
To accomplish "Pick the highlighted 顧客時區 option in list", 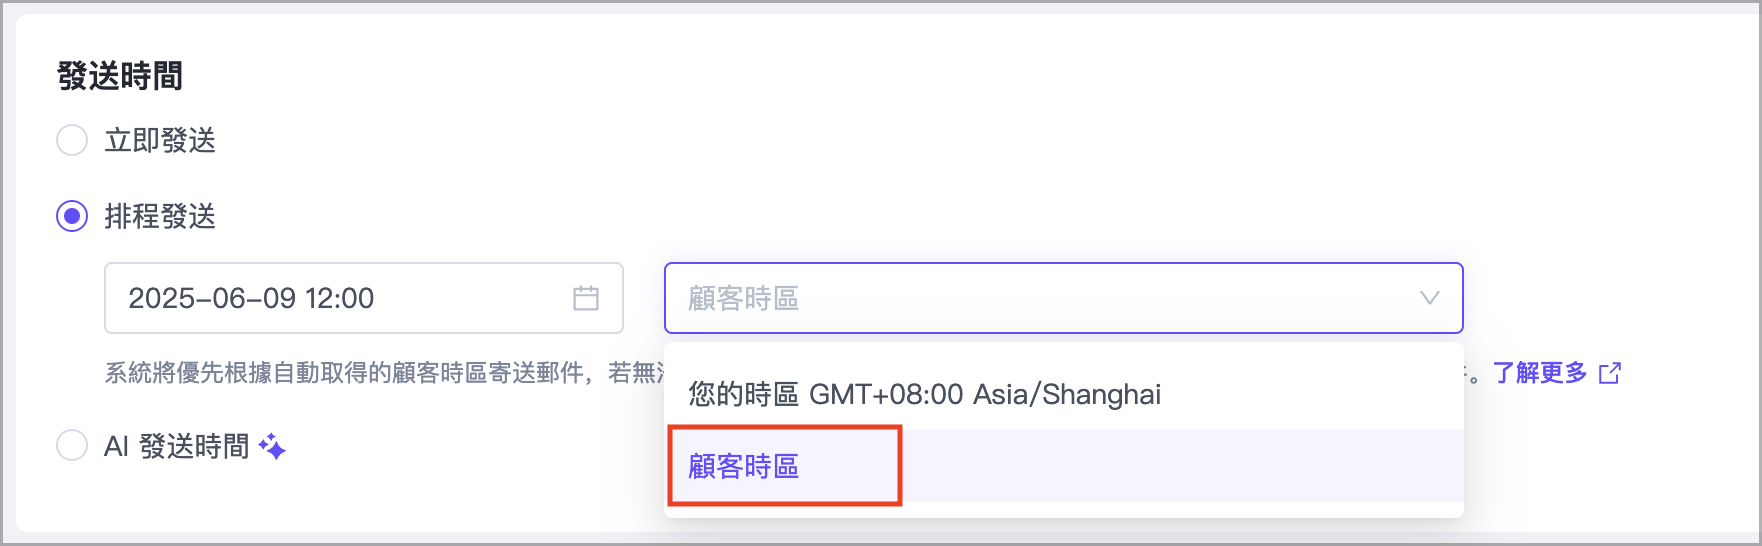I will [744, 466].
